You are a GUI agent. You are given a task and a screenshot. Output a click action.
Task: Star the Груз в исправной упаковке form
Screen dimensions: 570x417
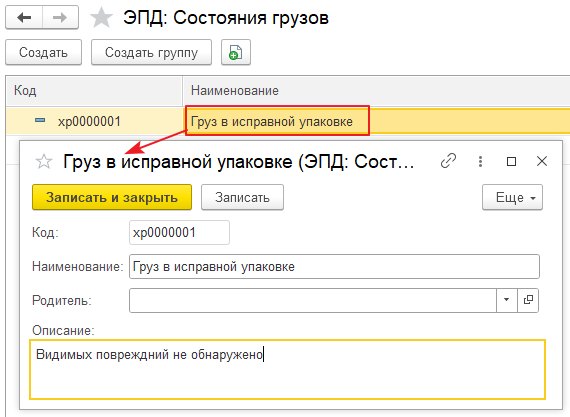click(44, 161)
